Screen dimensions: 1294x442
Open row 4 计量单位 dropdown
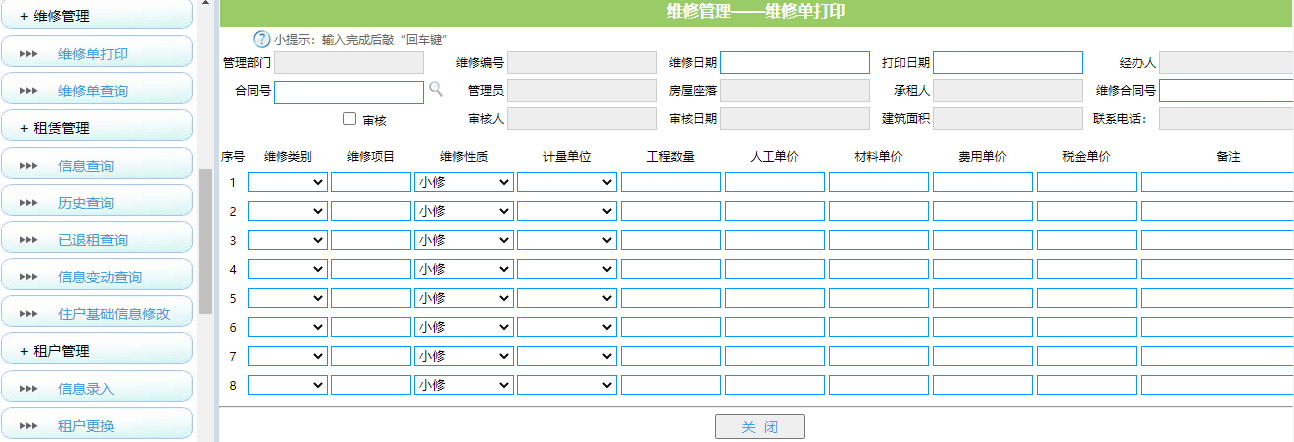pyautogui.click(x=567, y=269)
